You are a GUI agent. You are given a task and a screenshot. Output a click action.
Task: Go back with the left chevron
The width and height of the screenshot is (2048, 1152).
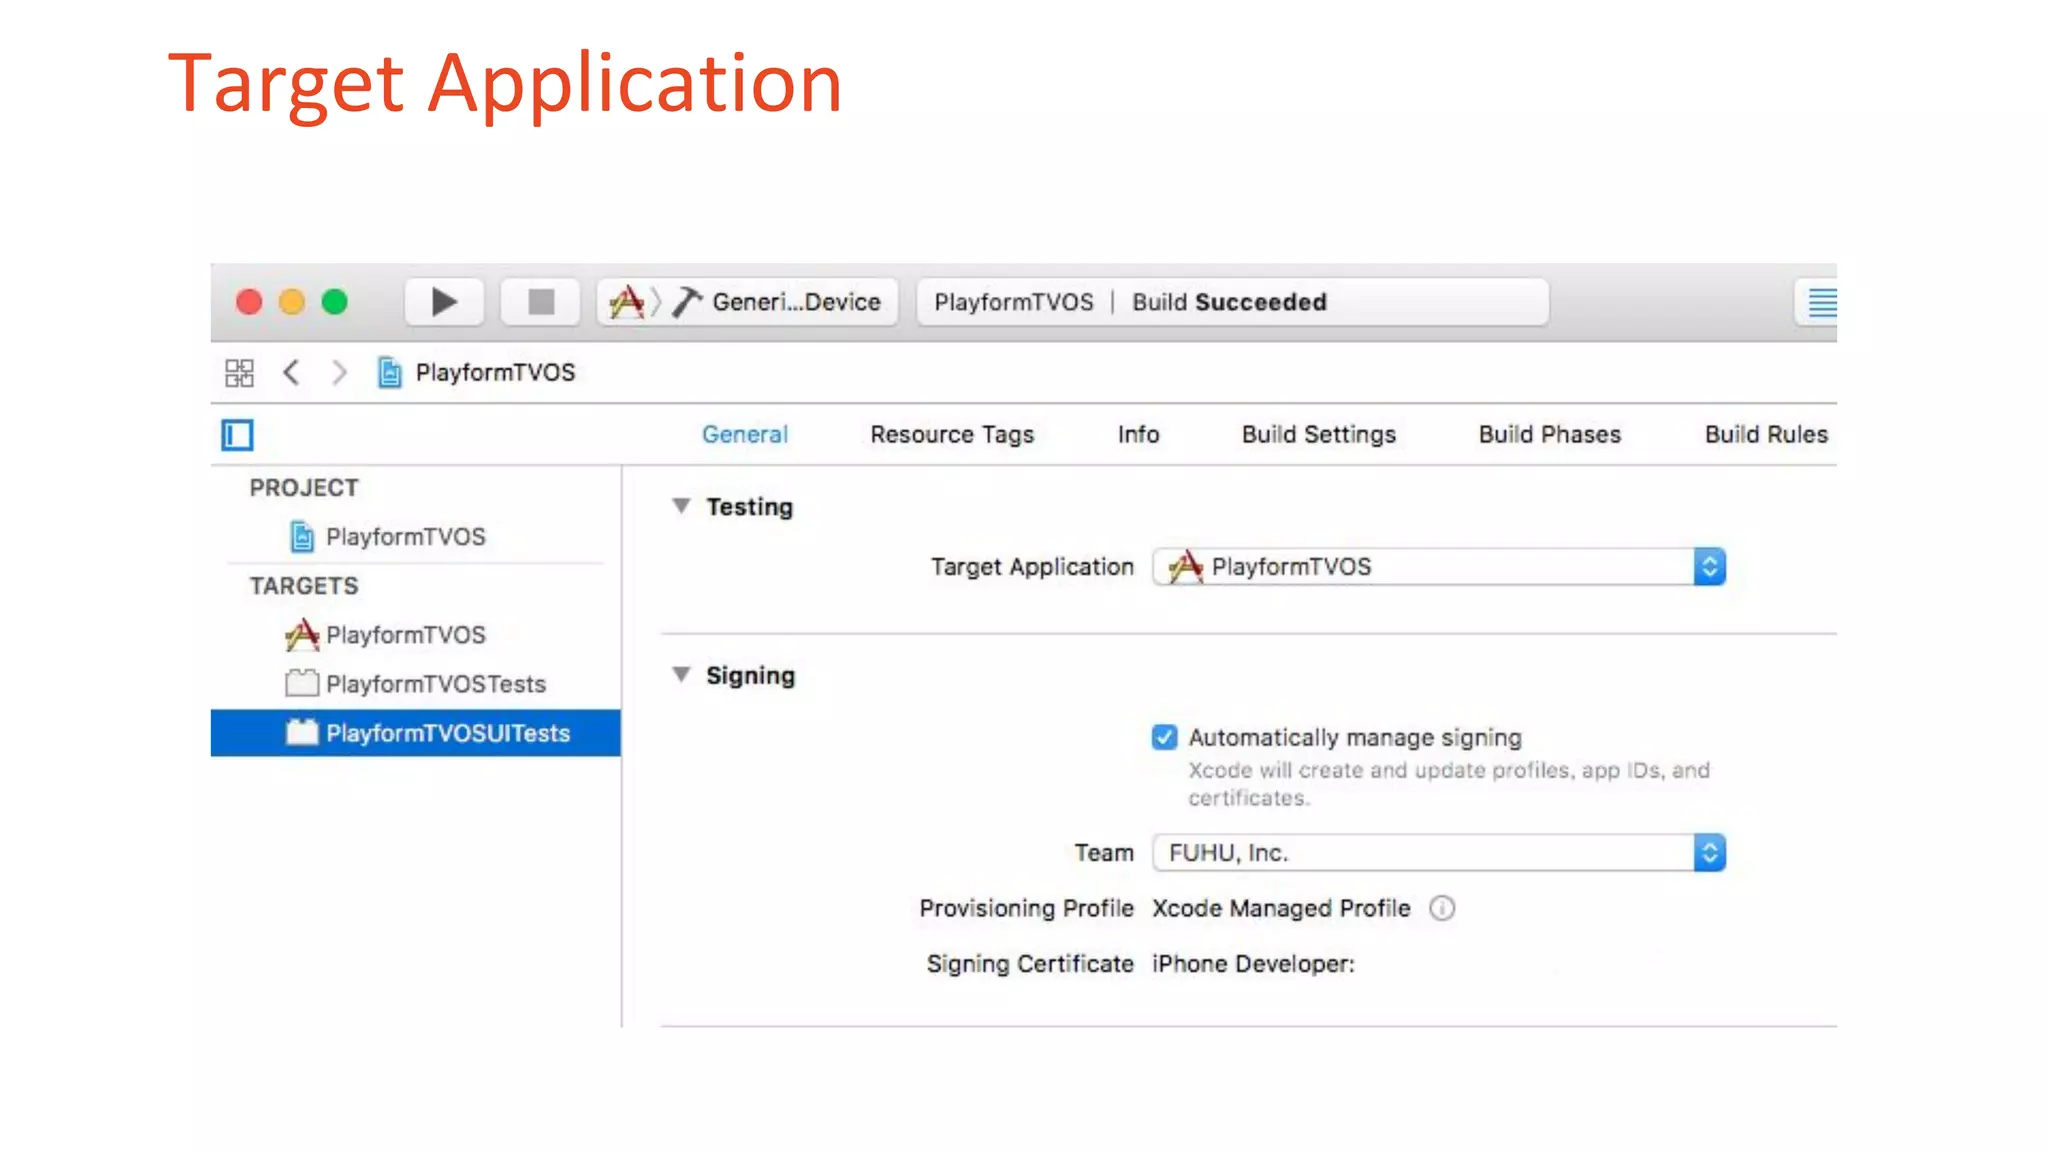[291, 373]
